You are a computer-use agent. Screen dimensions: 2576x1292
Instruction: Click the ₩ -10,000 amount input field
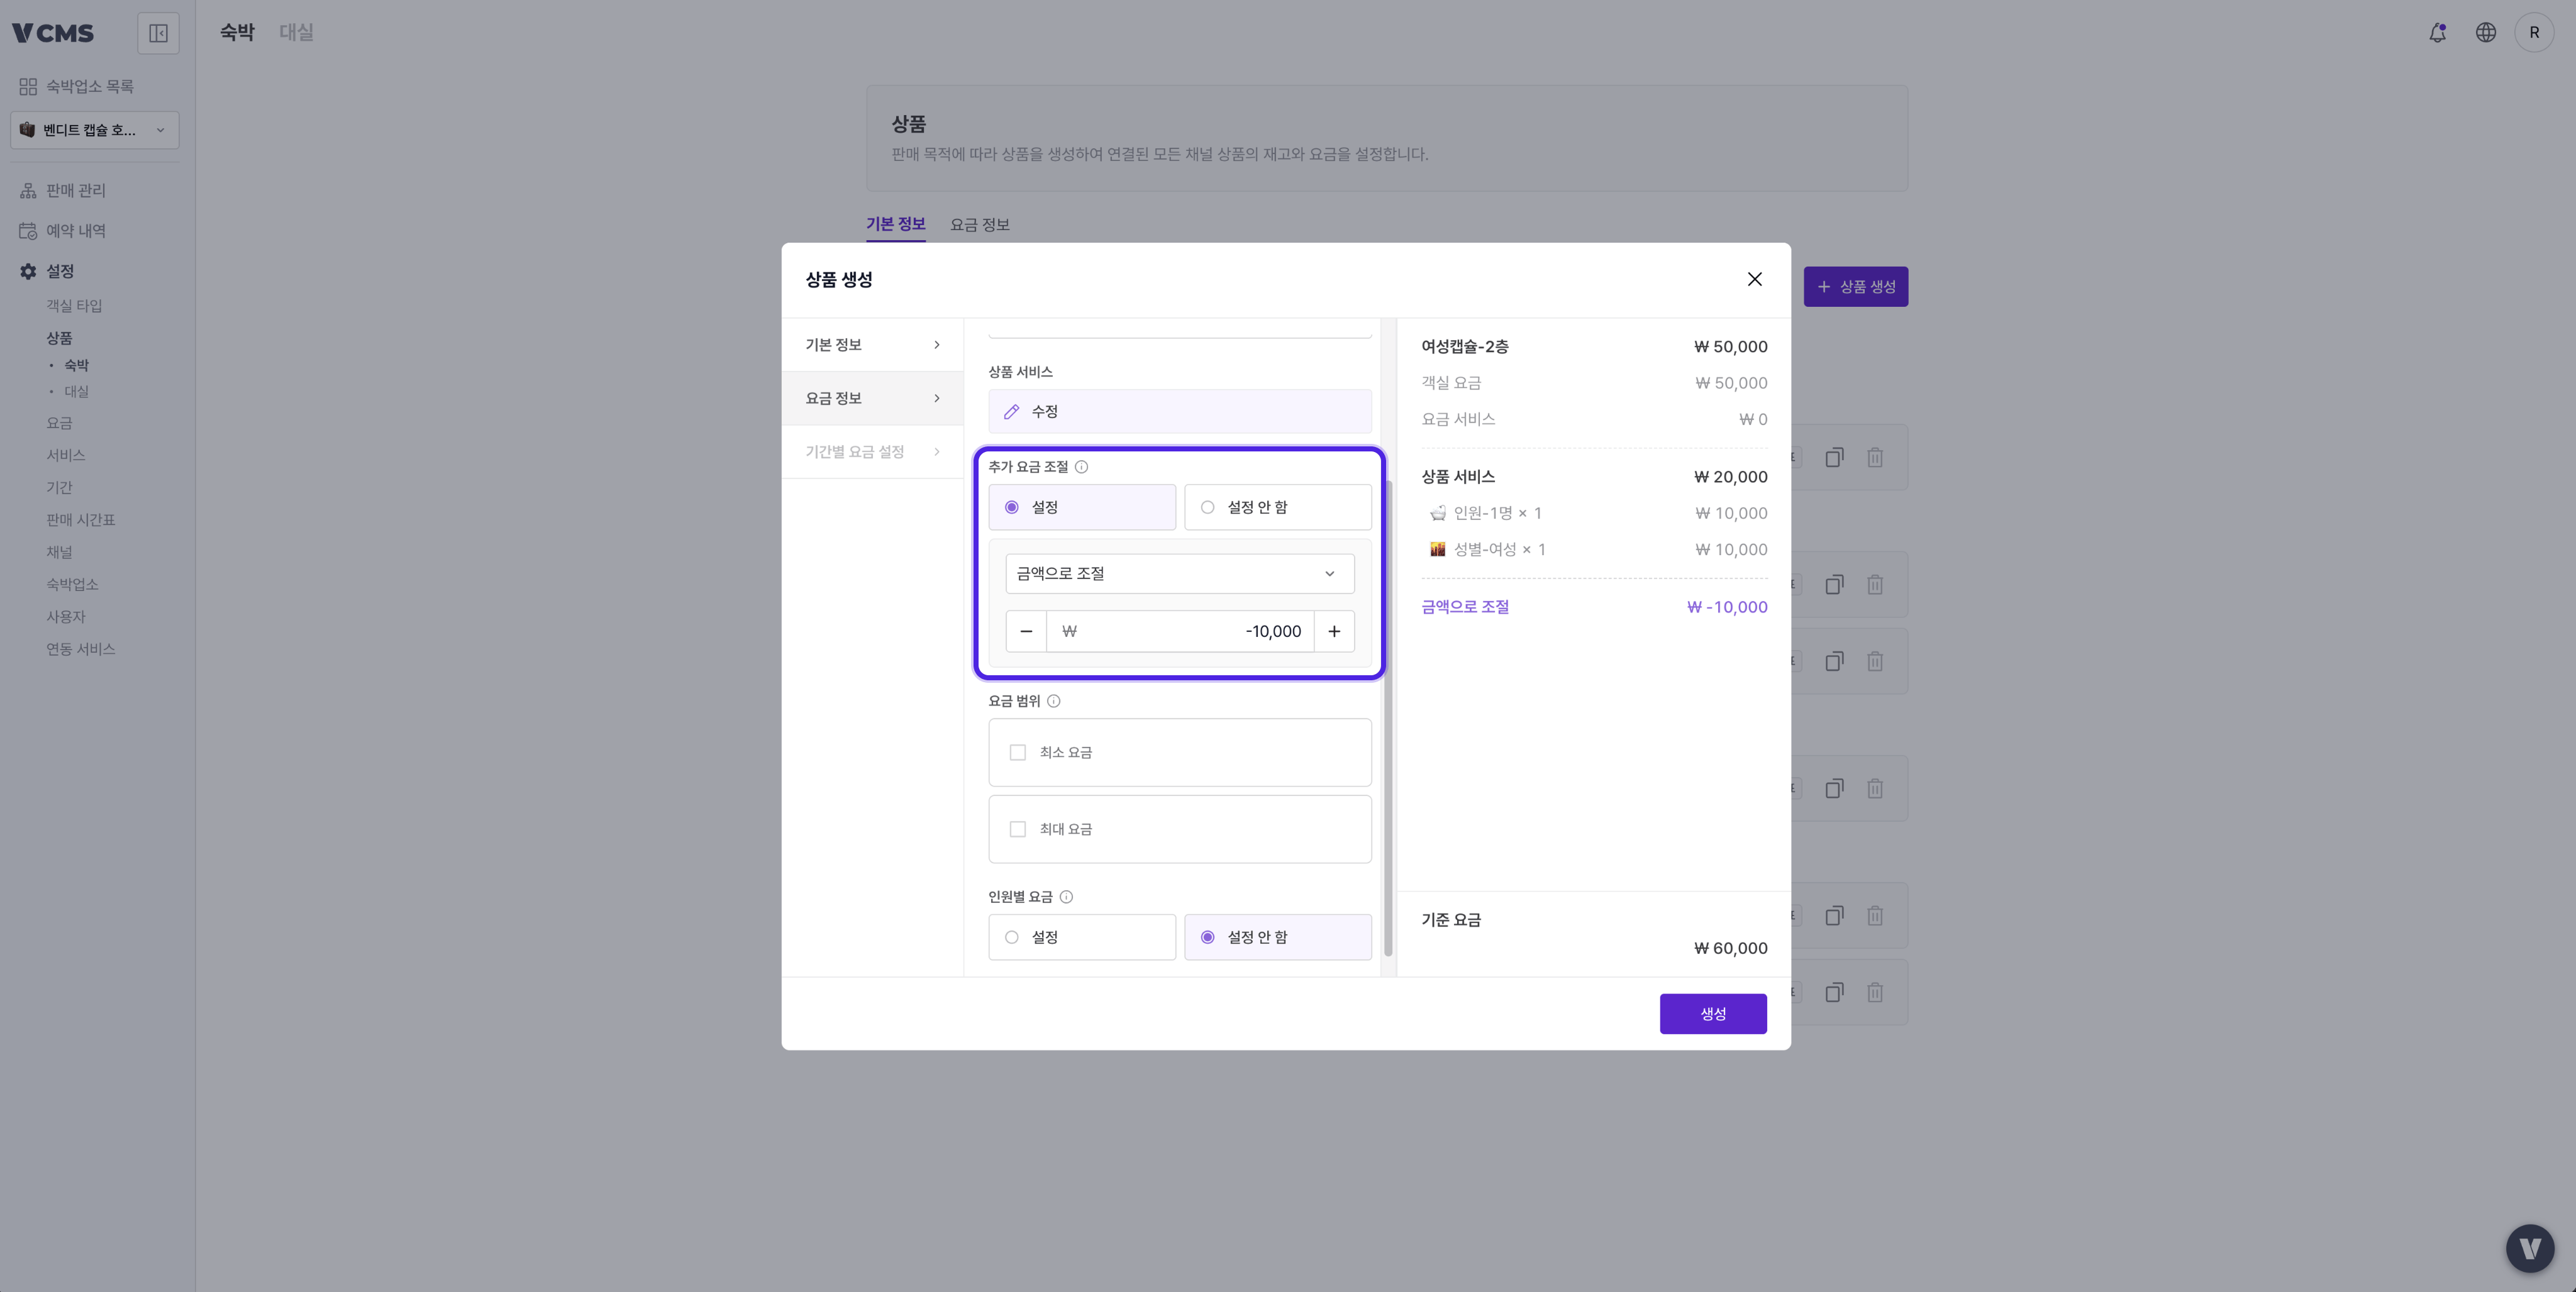[x=1180, y=631]
